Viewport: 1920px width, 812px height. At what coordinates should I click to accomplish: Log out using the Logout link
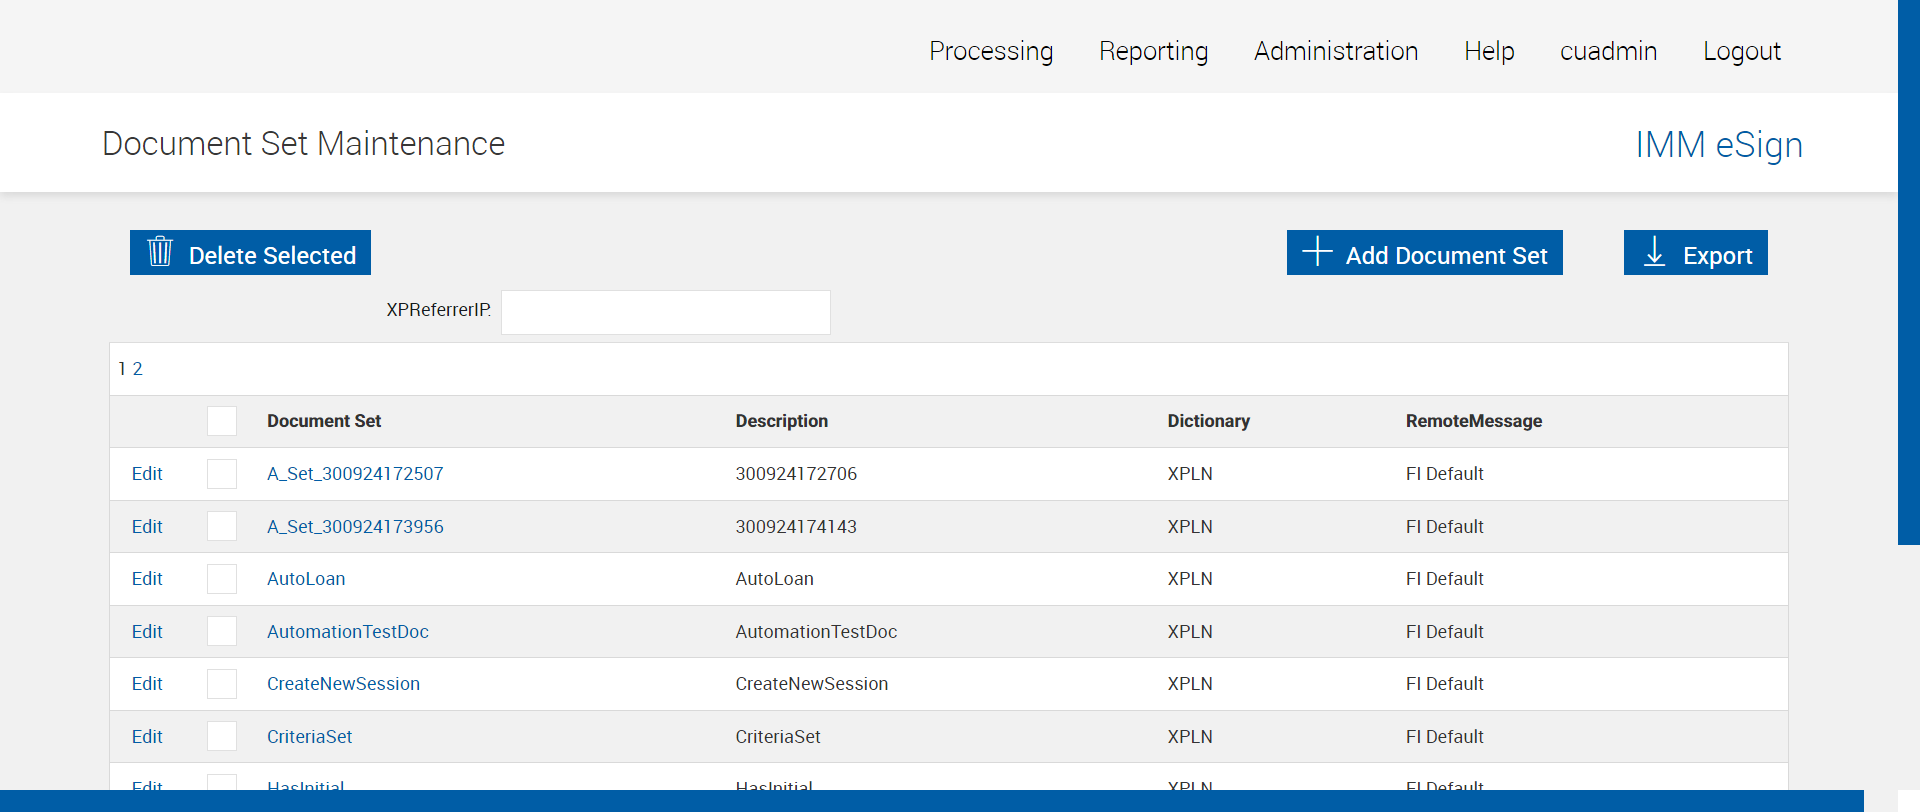1741,51
